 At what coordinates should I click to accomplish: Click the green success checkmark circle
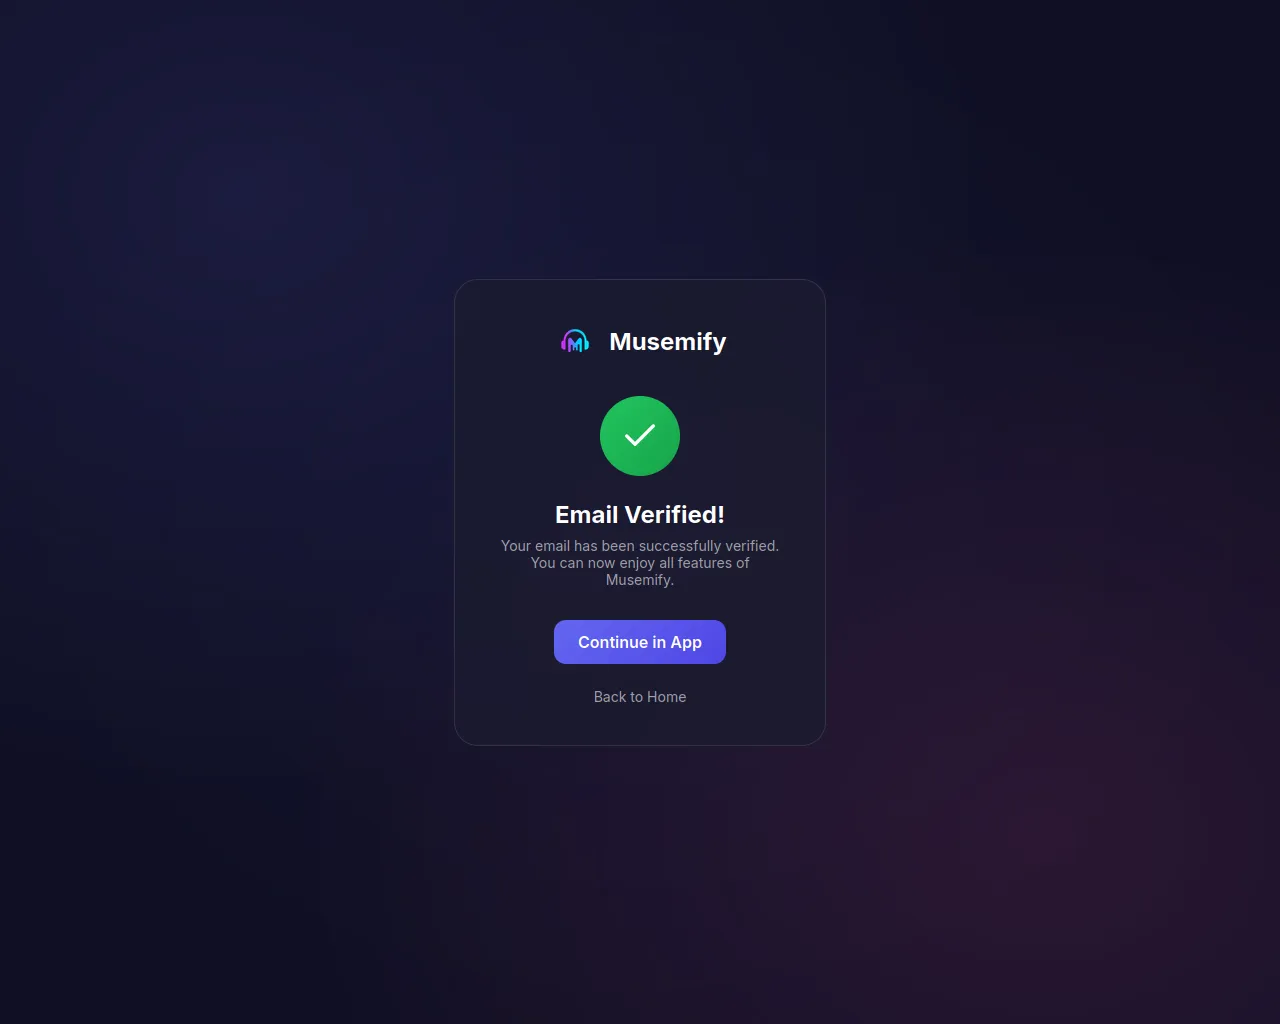pyautogui.click(x=640, y=436)
